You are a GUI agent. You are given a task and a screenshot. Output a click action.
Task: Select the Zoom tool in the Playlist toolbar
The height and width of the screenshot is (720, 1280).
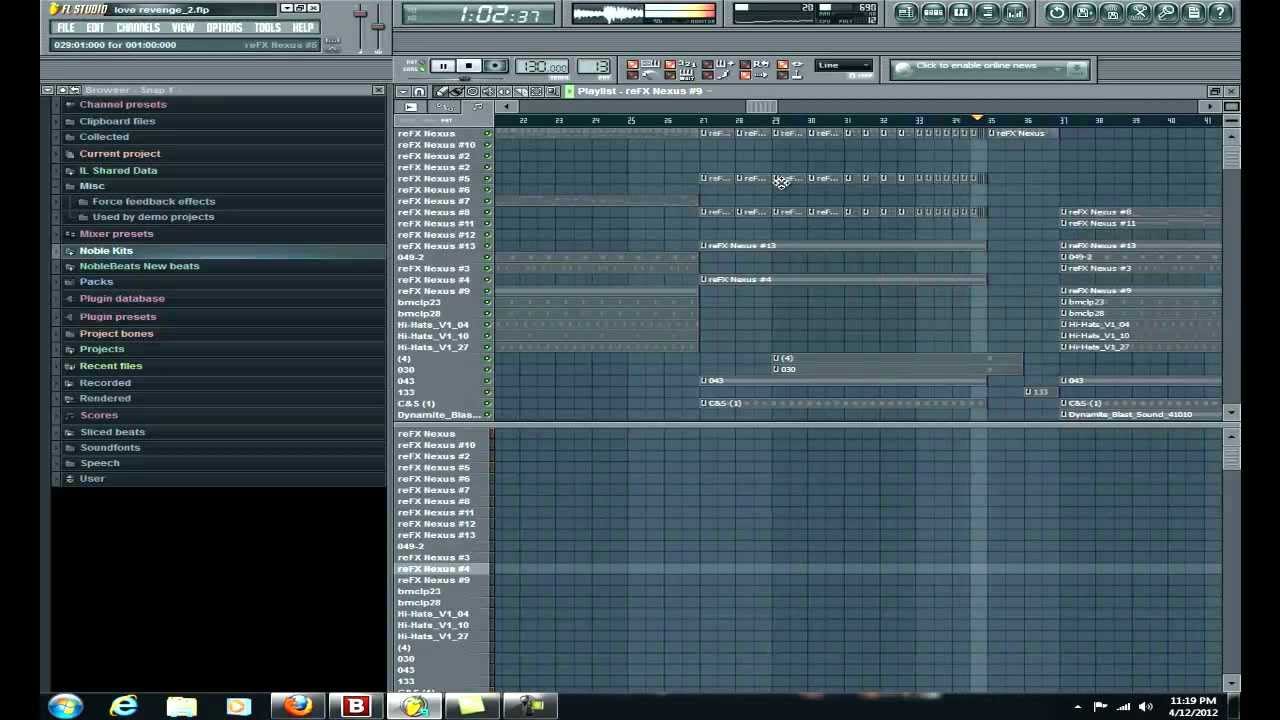(553, 91)
